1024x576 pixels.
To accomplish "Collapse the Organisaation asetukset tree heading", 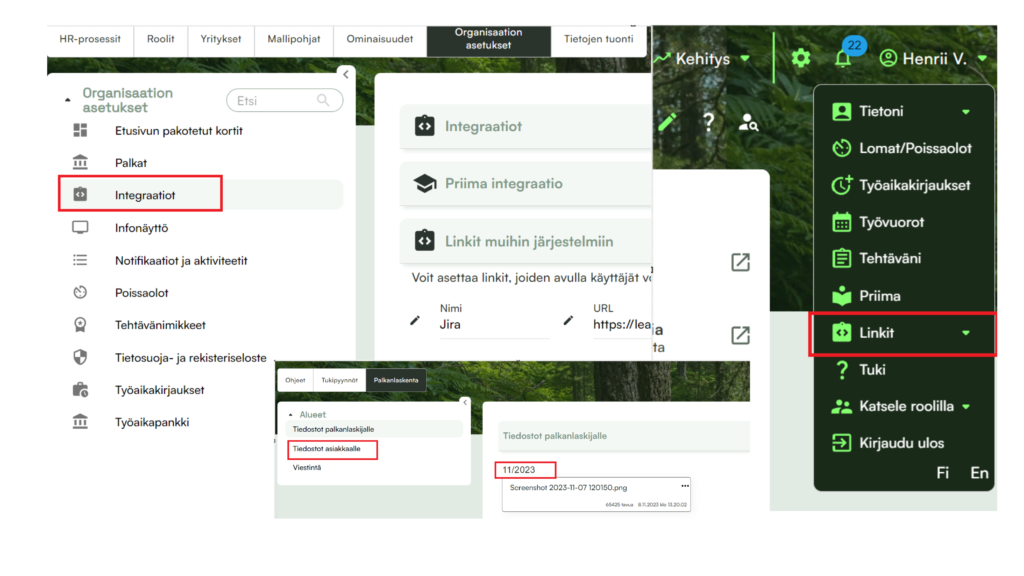I will click(68, 100).
